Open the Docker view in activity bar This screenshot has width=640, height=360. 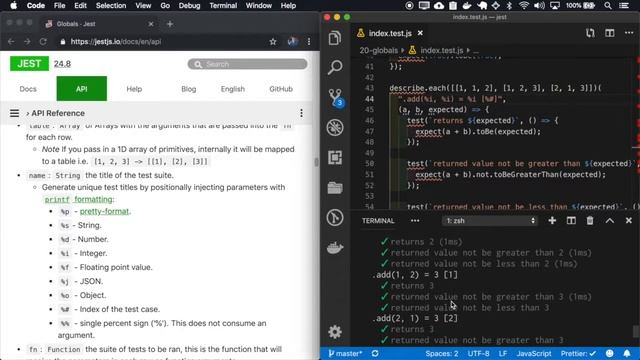pyautogui.click(x=335, y=247)
